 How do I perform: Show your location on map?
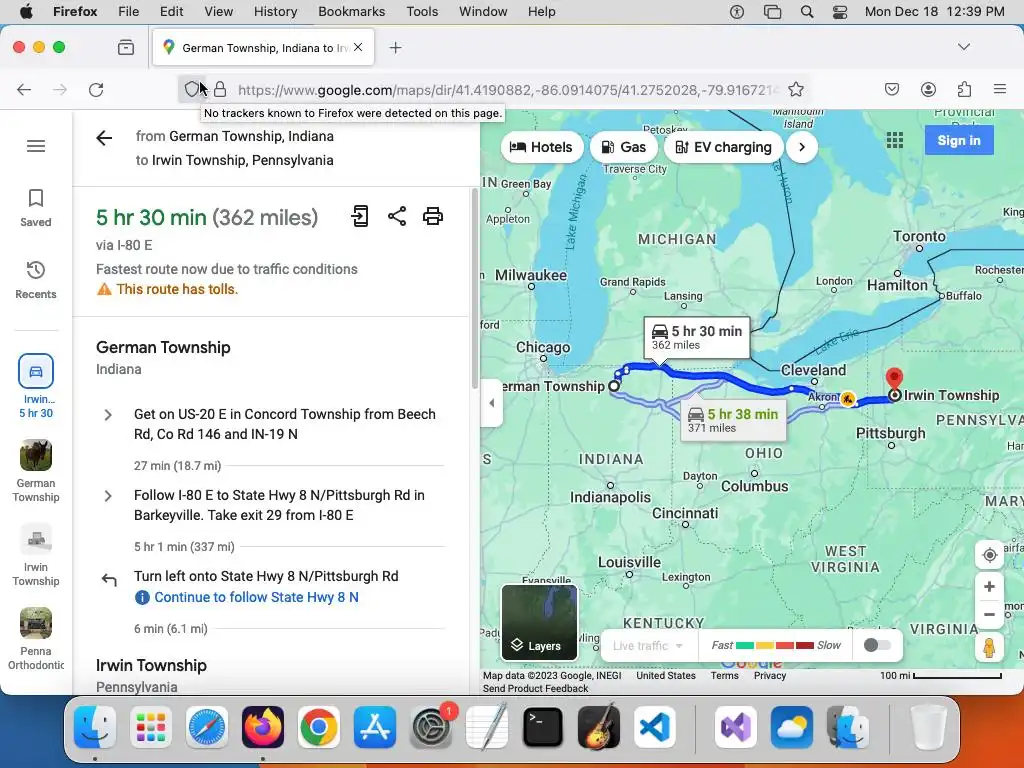coord(989,555)
